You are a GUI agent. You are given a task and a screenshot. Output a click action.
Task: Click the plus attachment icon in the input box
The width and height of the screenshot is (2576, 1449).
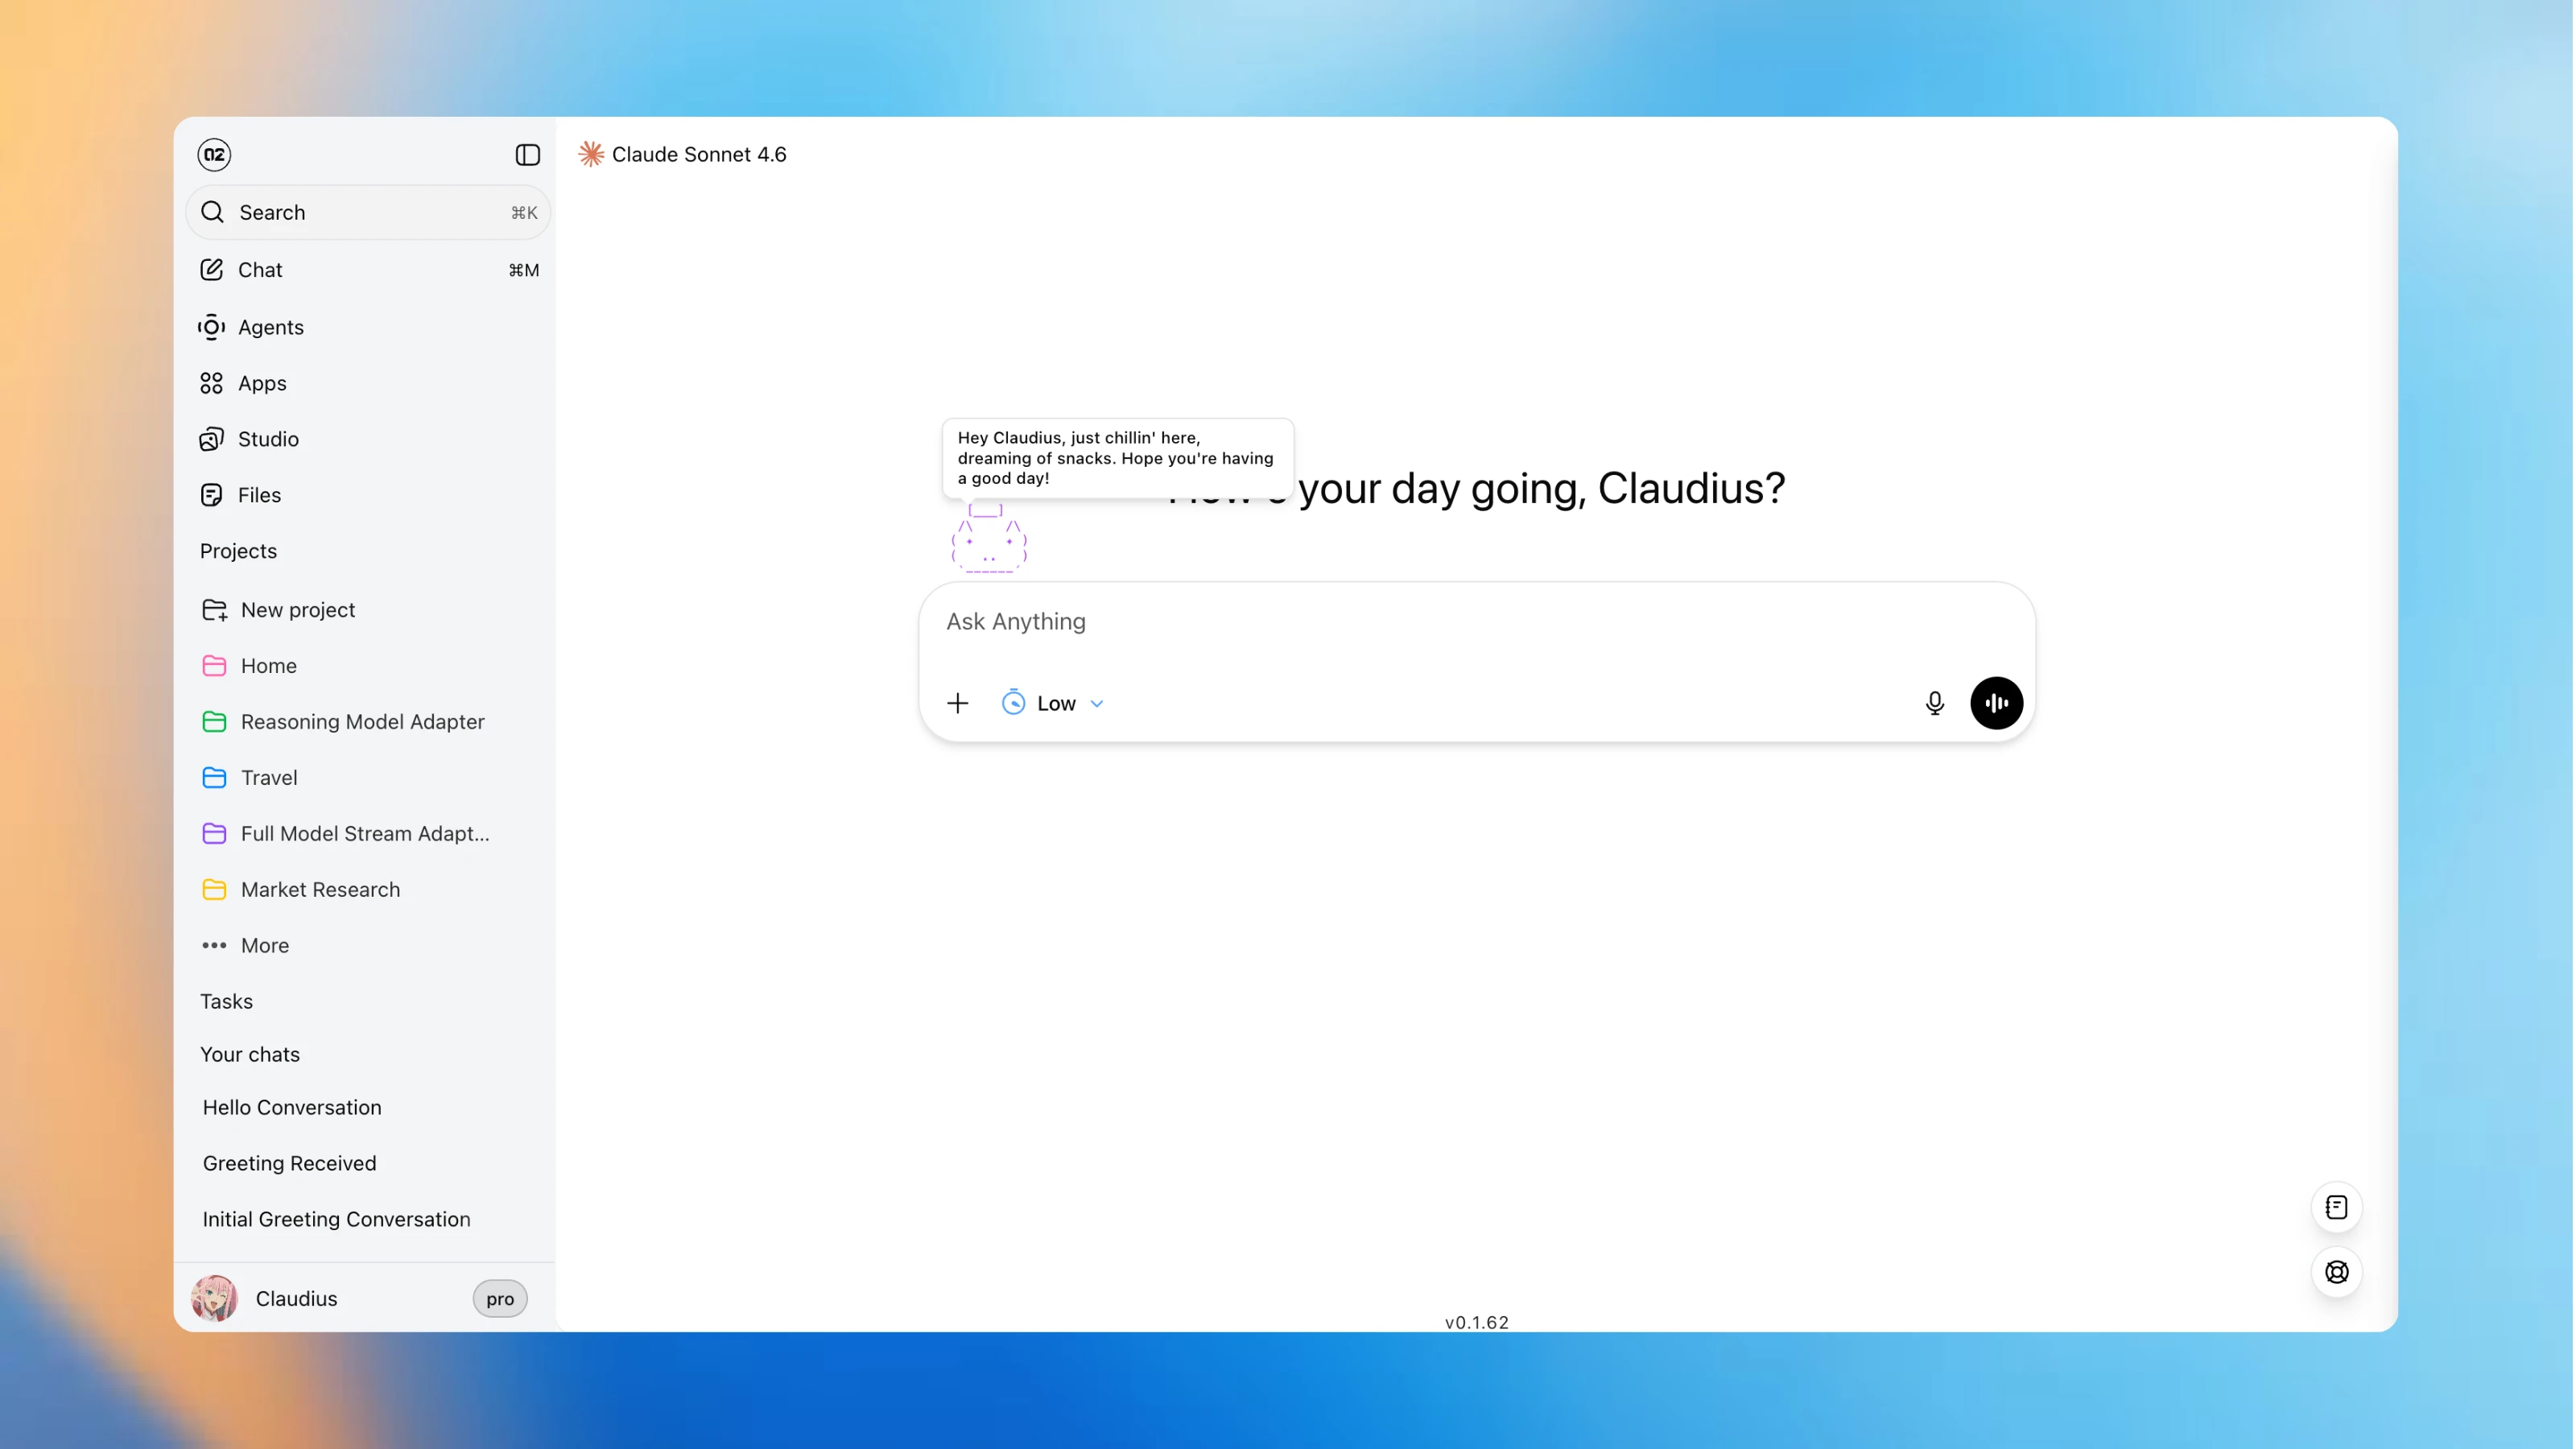tap(957, 703)
